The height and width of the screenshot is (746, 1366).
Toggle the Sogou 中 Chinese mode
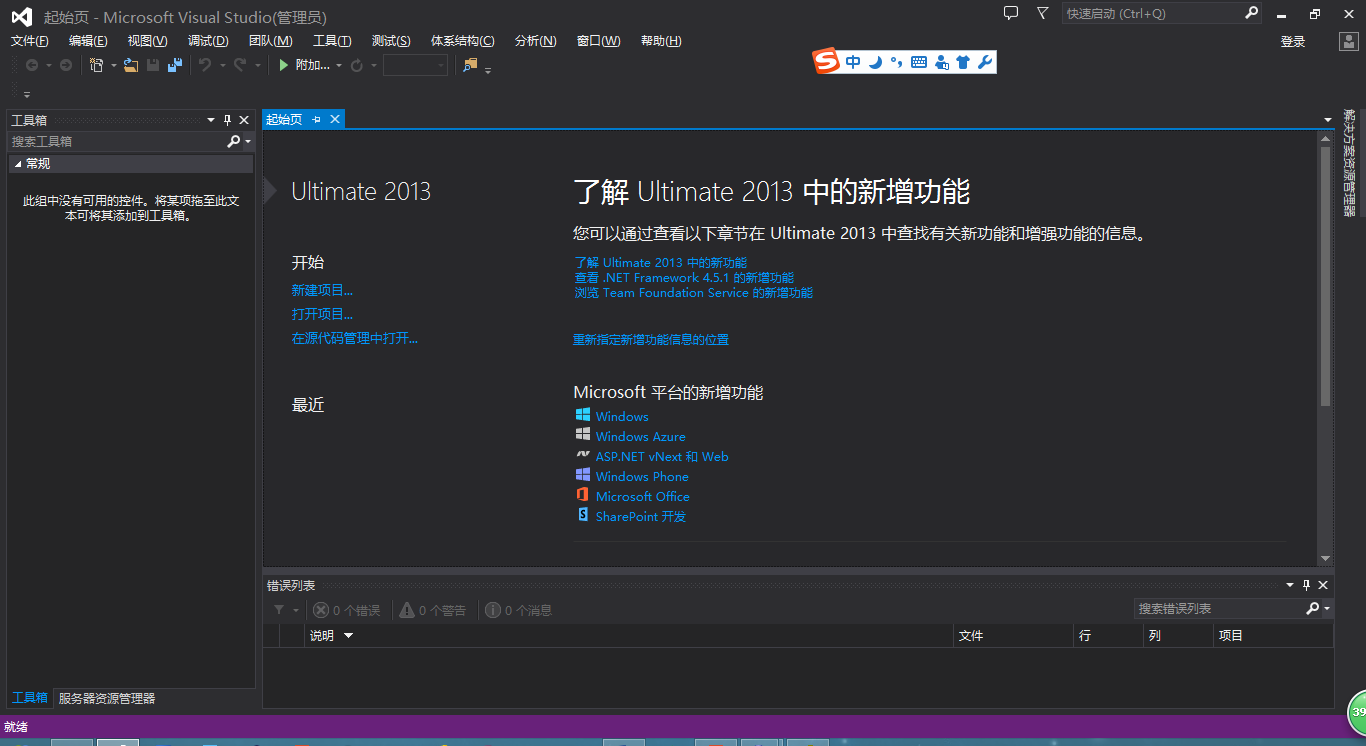point(853,62)
